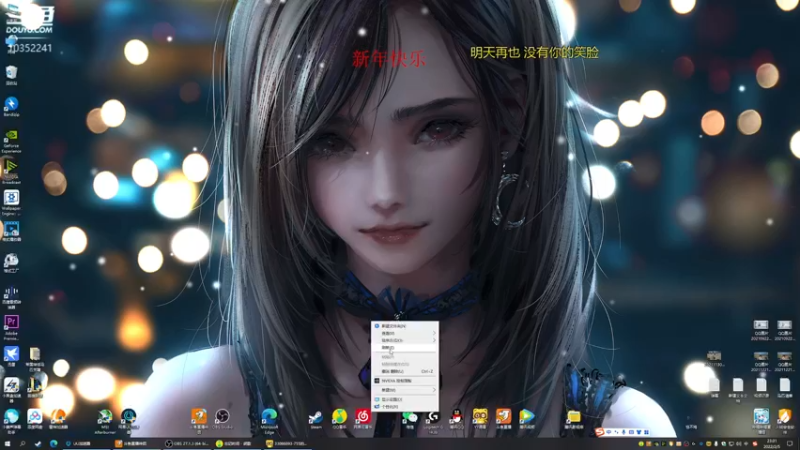Screen dimensions: 800x450
Task: Open GeForce Experience desktop shortcut
Action: click(x=11, y=140)
